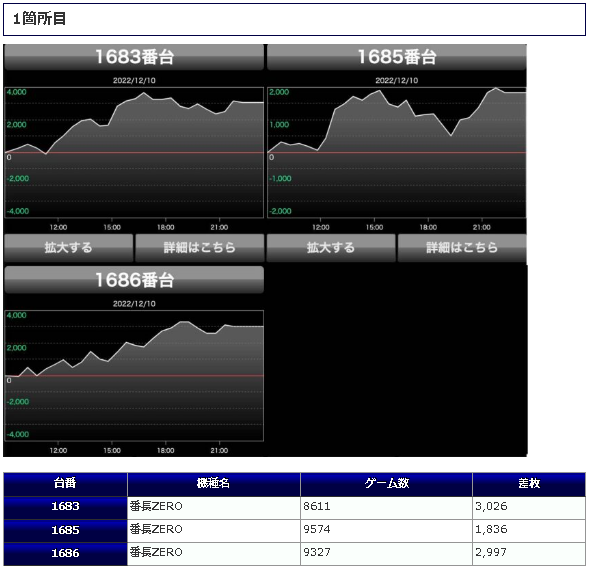The image size is (591, 569).
Task: Click the 1686番台 slump graph
Action: (134, 376)
